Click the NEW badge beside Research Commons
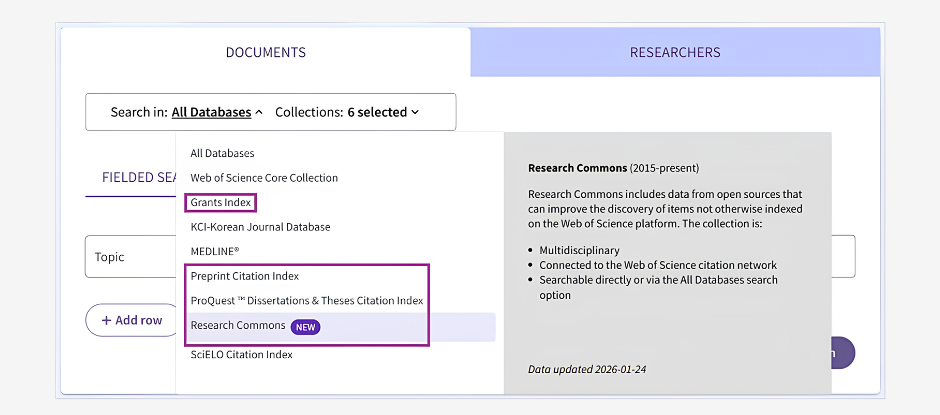The height and width of the screenshot is (415, 940). point(305,327)
